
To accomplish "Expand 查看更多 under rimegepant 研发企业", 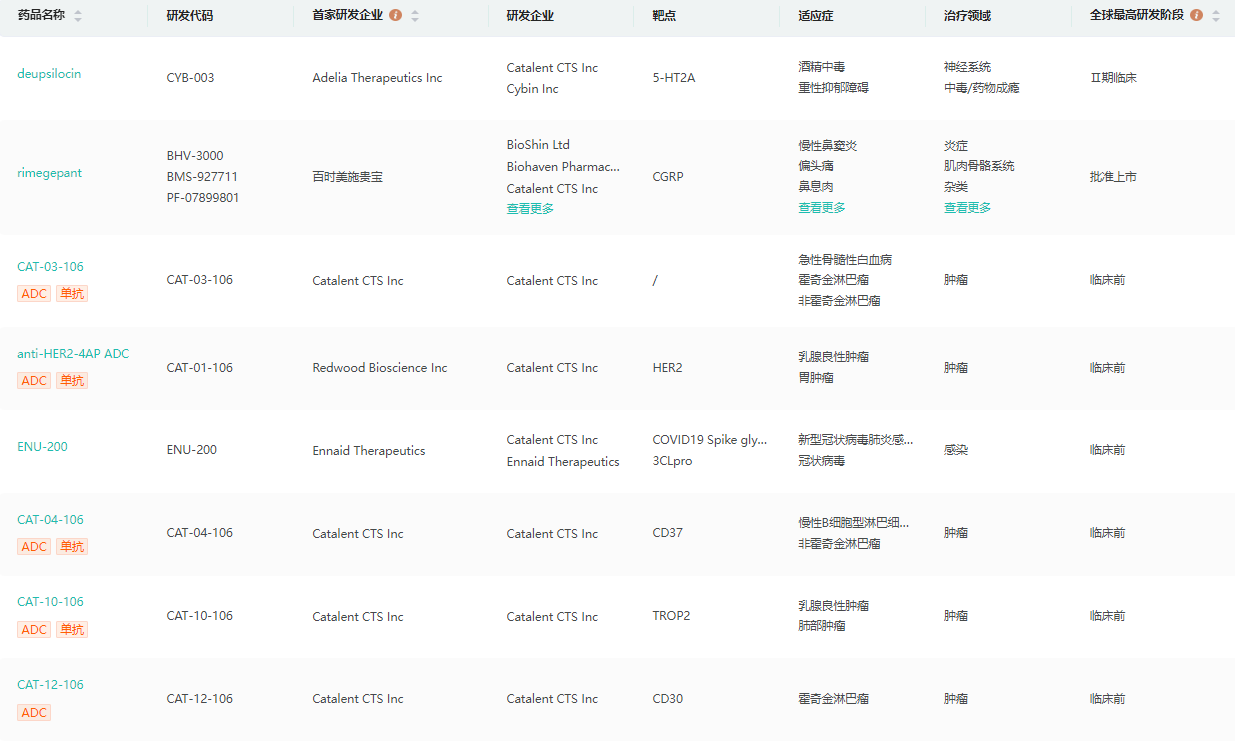I will (531, 209).
